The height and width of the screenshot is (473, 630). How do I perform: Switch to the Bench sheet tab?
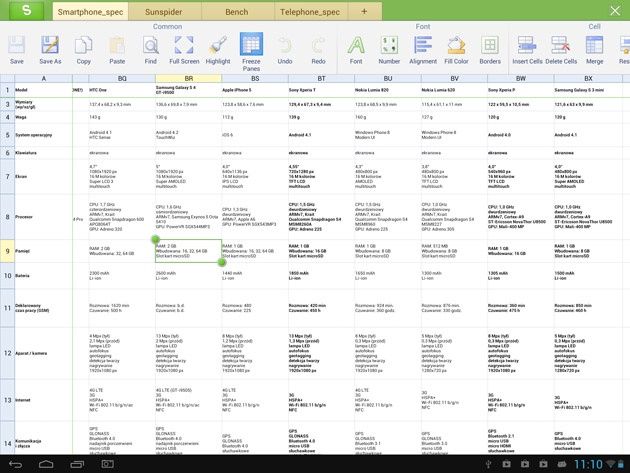pos(237,12)
